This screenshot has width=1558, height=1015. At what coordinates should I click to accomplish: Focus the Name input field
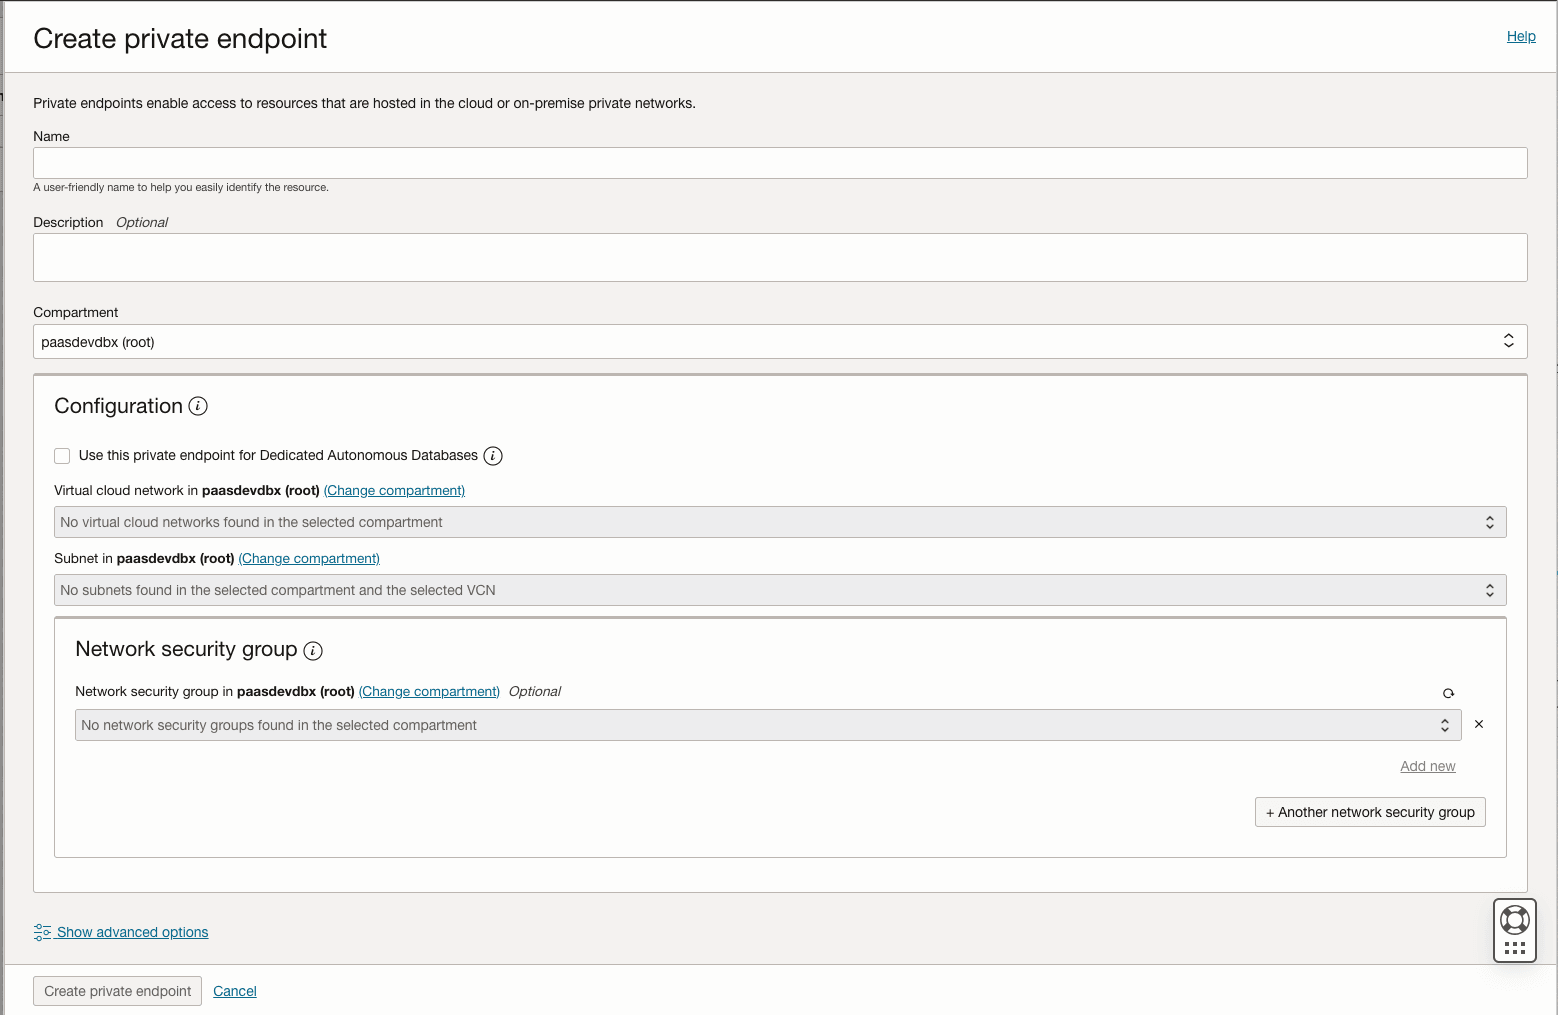click(x=780, y=163)
